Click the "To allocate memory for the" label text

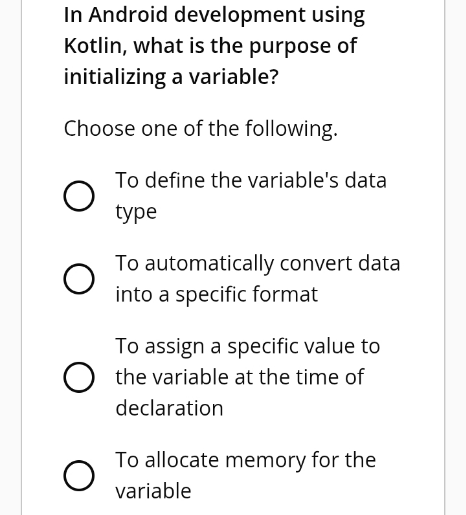246,460
